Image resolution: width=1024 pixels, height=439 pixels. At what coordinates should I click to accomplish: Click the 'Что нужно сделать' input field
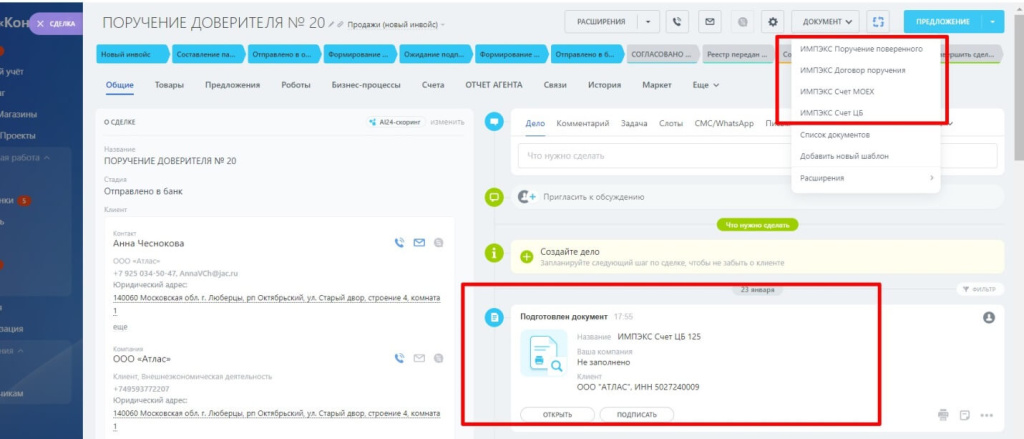756,156
